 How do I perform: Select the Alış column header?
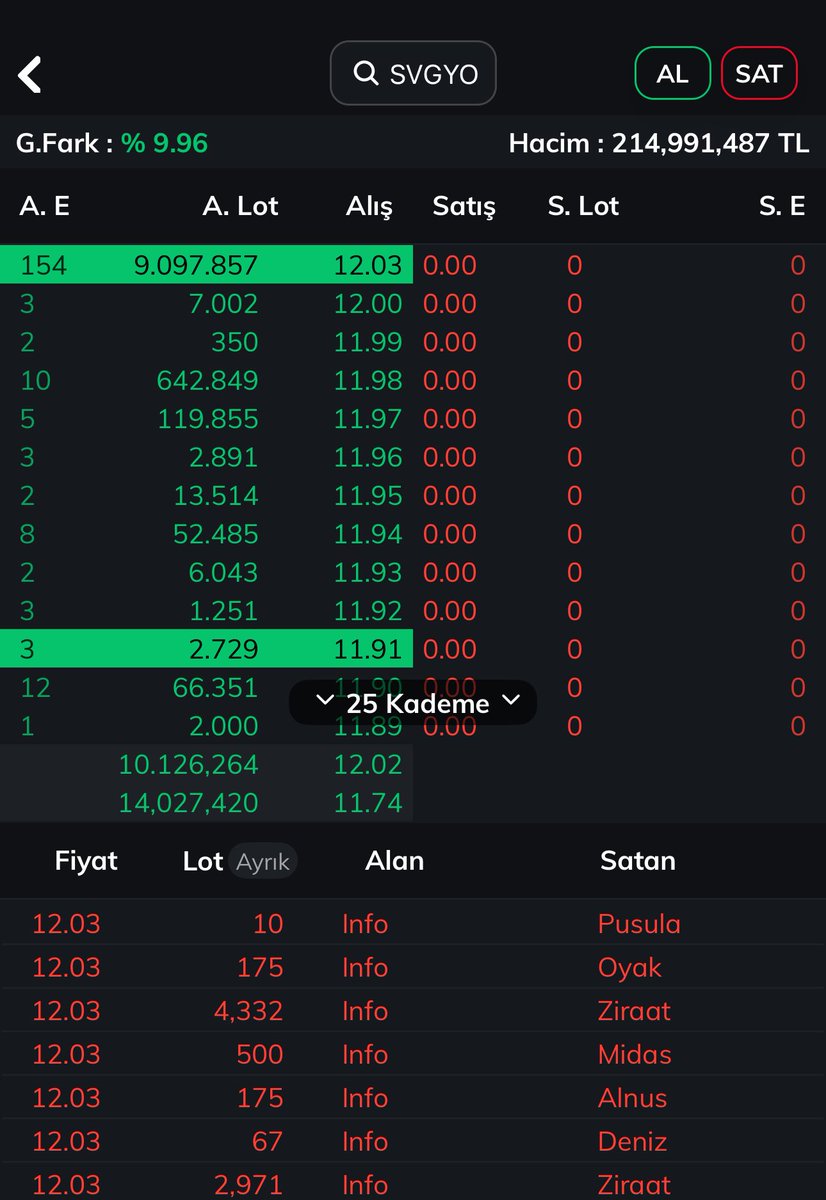click(369, 207)
